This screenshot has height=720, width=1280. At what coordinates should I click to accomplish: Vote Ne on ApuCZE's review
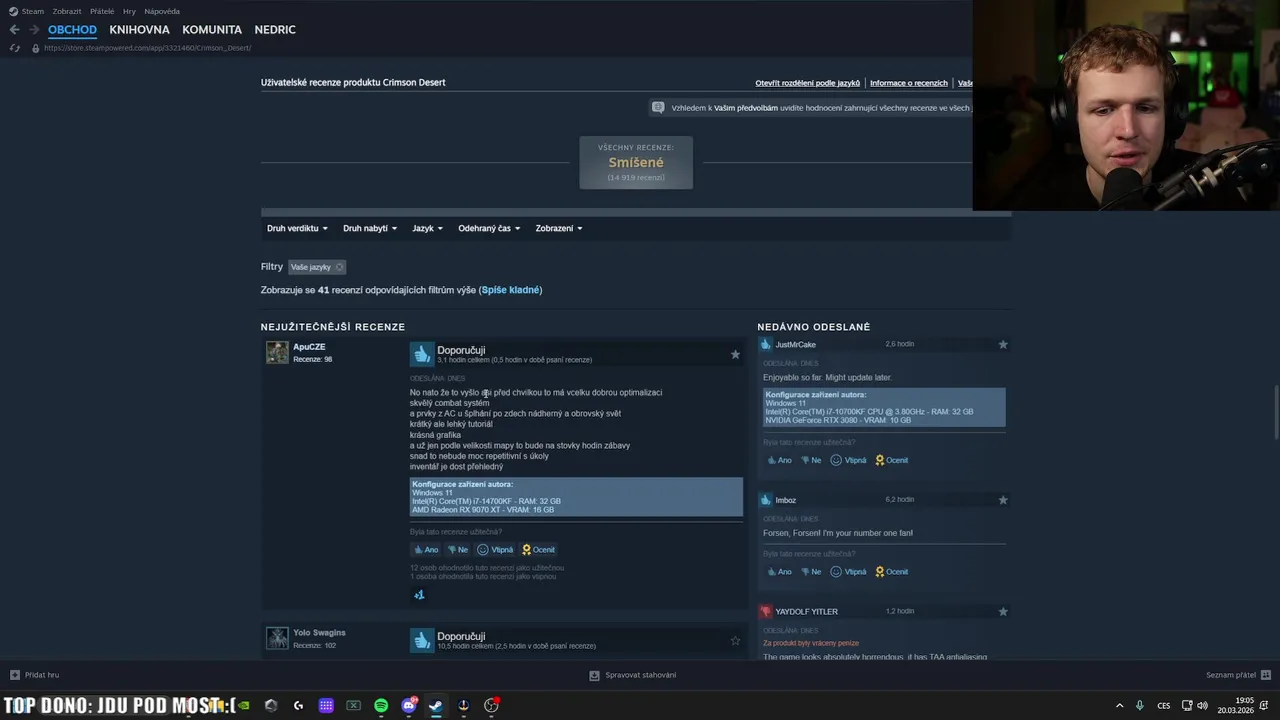[457, 549]
